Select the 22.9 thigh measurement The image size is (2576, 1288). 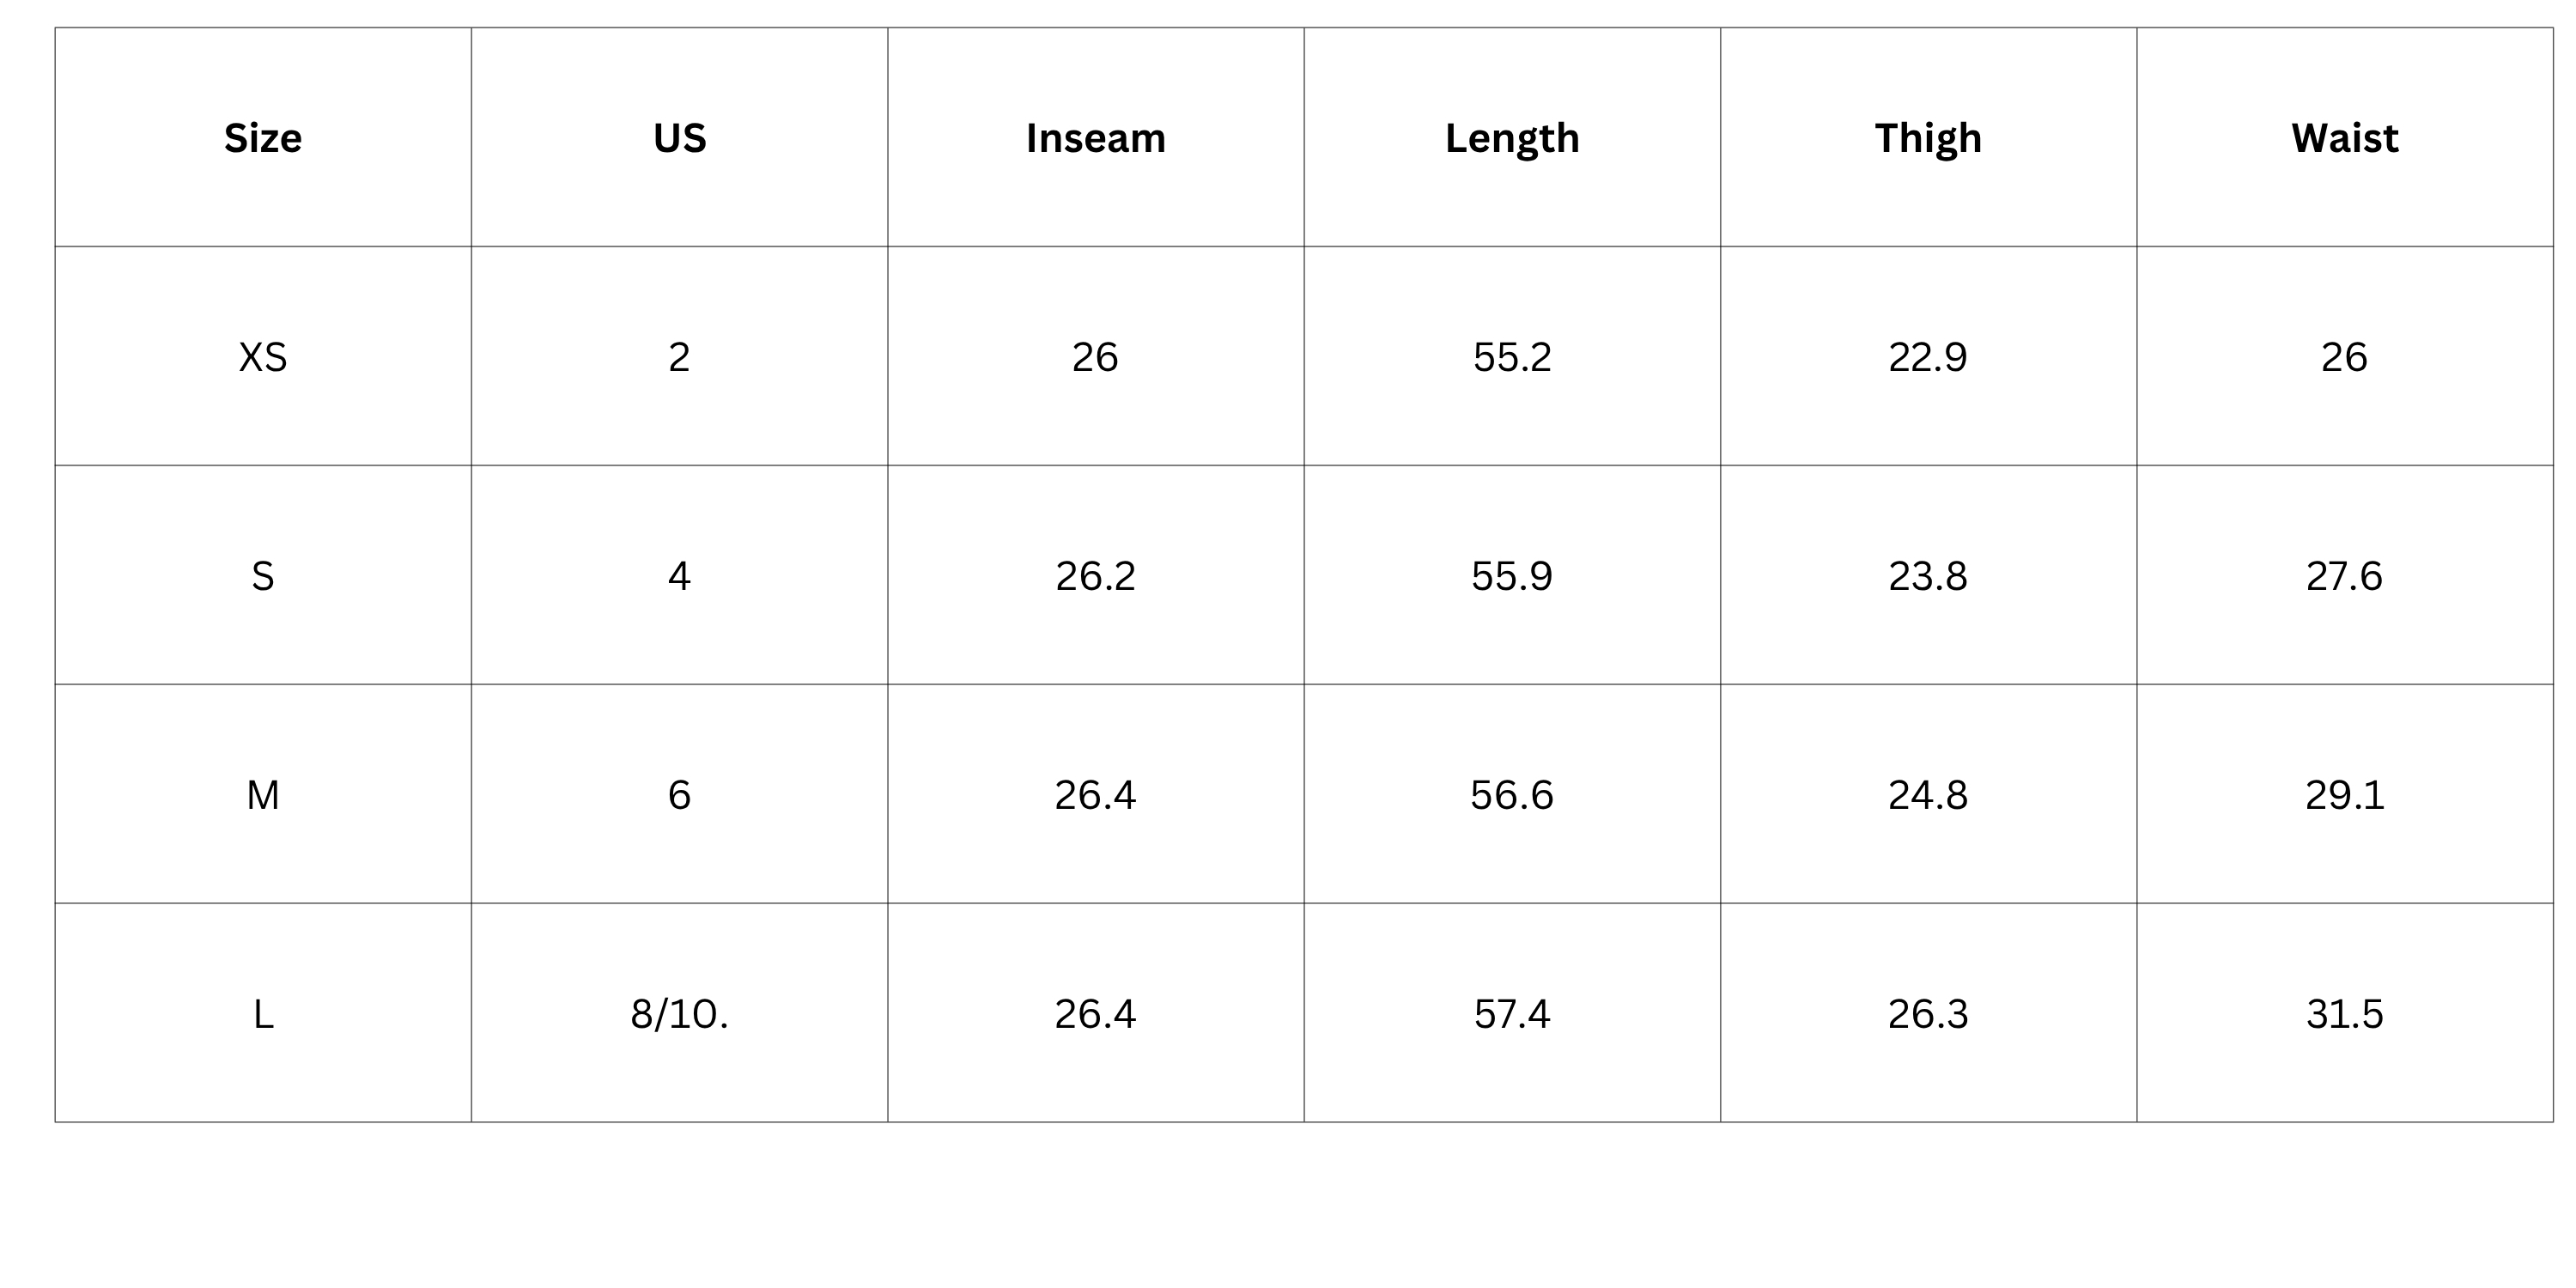click(x=1927, y=357)
